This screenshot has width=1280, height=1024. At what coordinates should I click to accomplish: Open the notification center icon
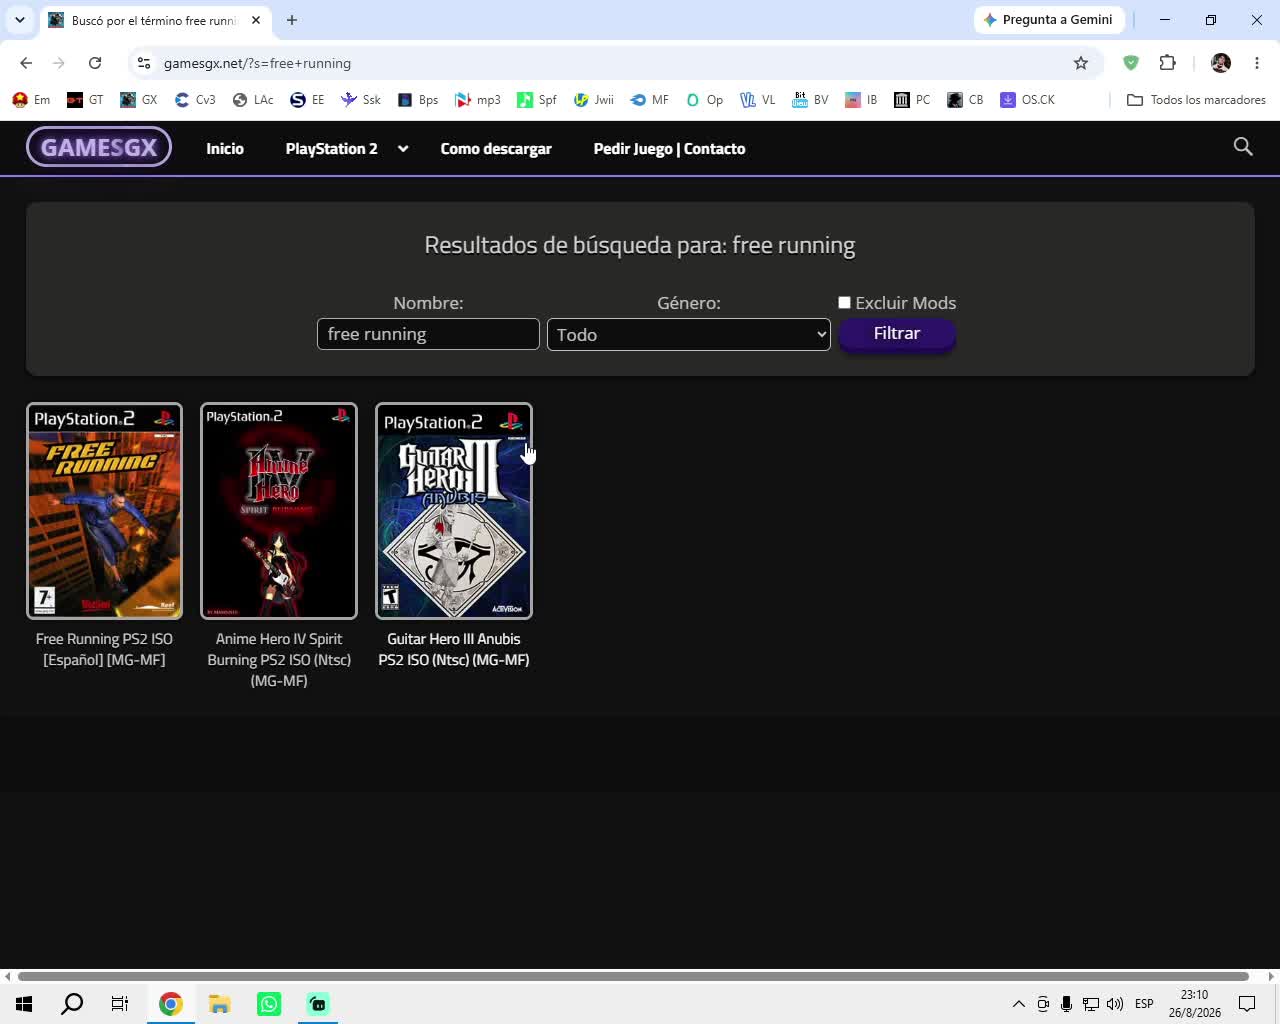pyautogui.click(x=1247, y=1004)
